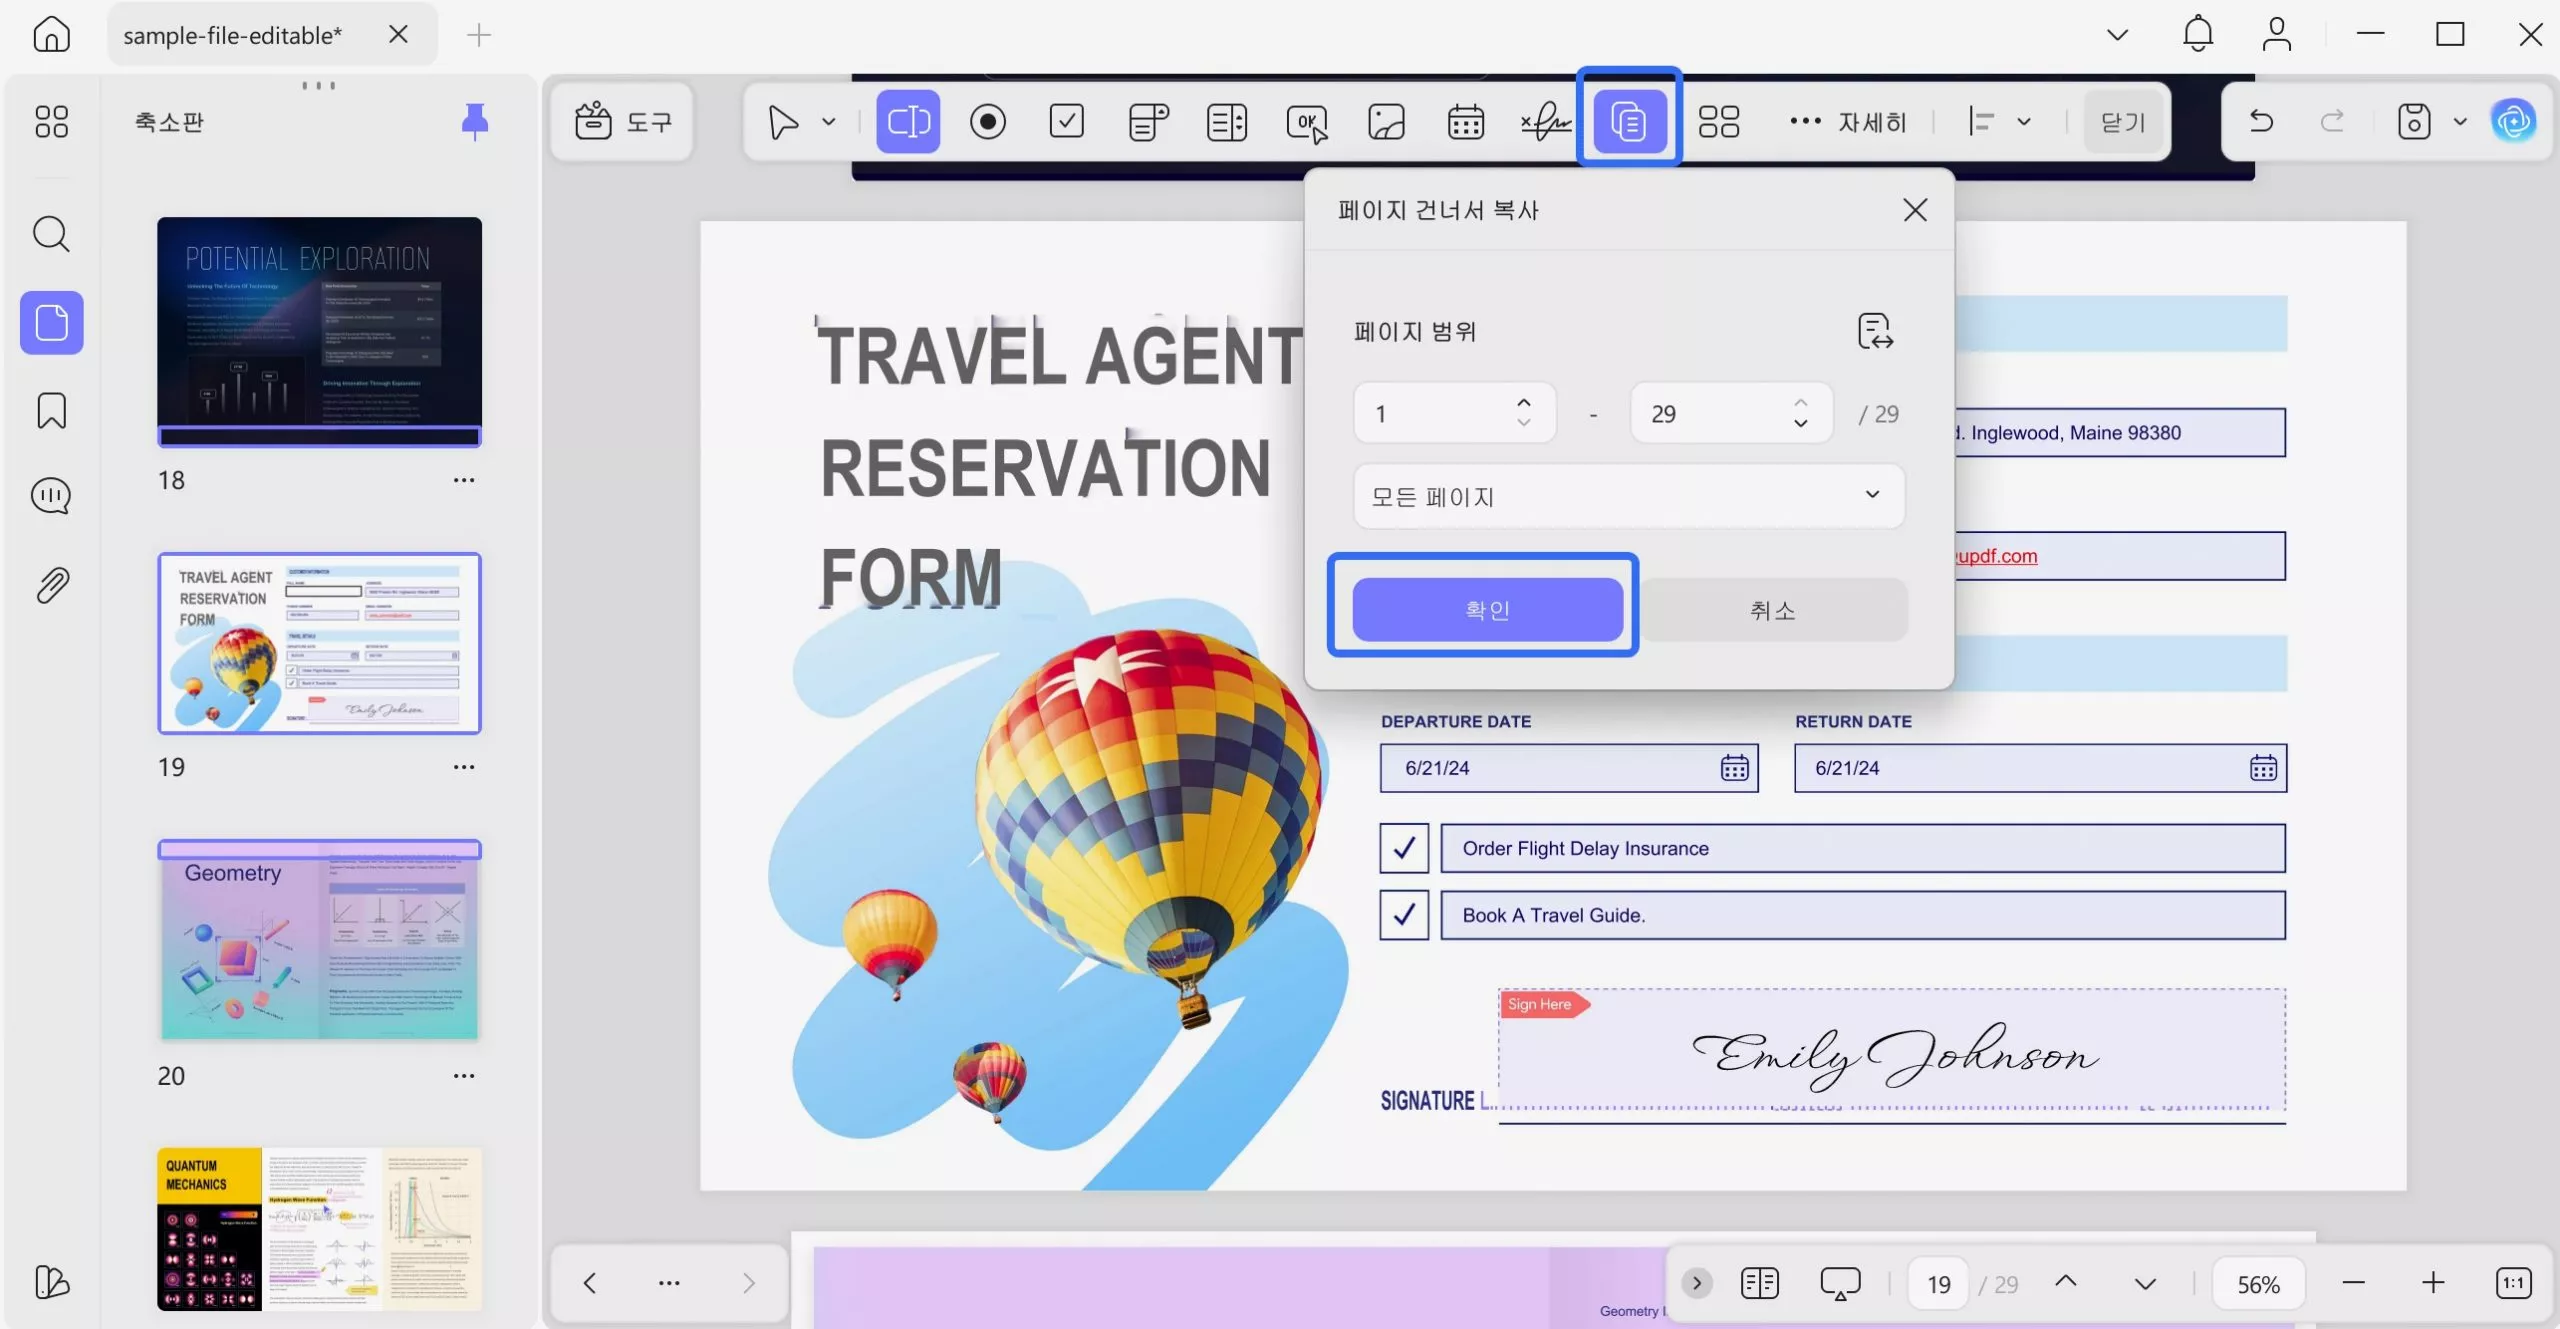Open the 모든 페이지 dropdown
This screenshot has height=1329, width=2560.
coord(1629,496)
